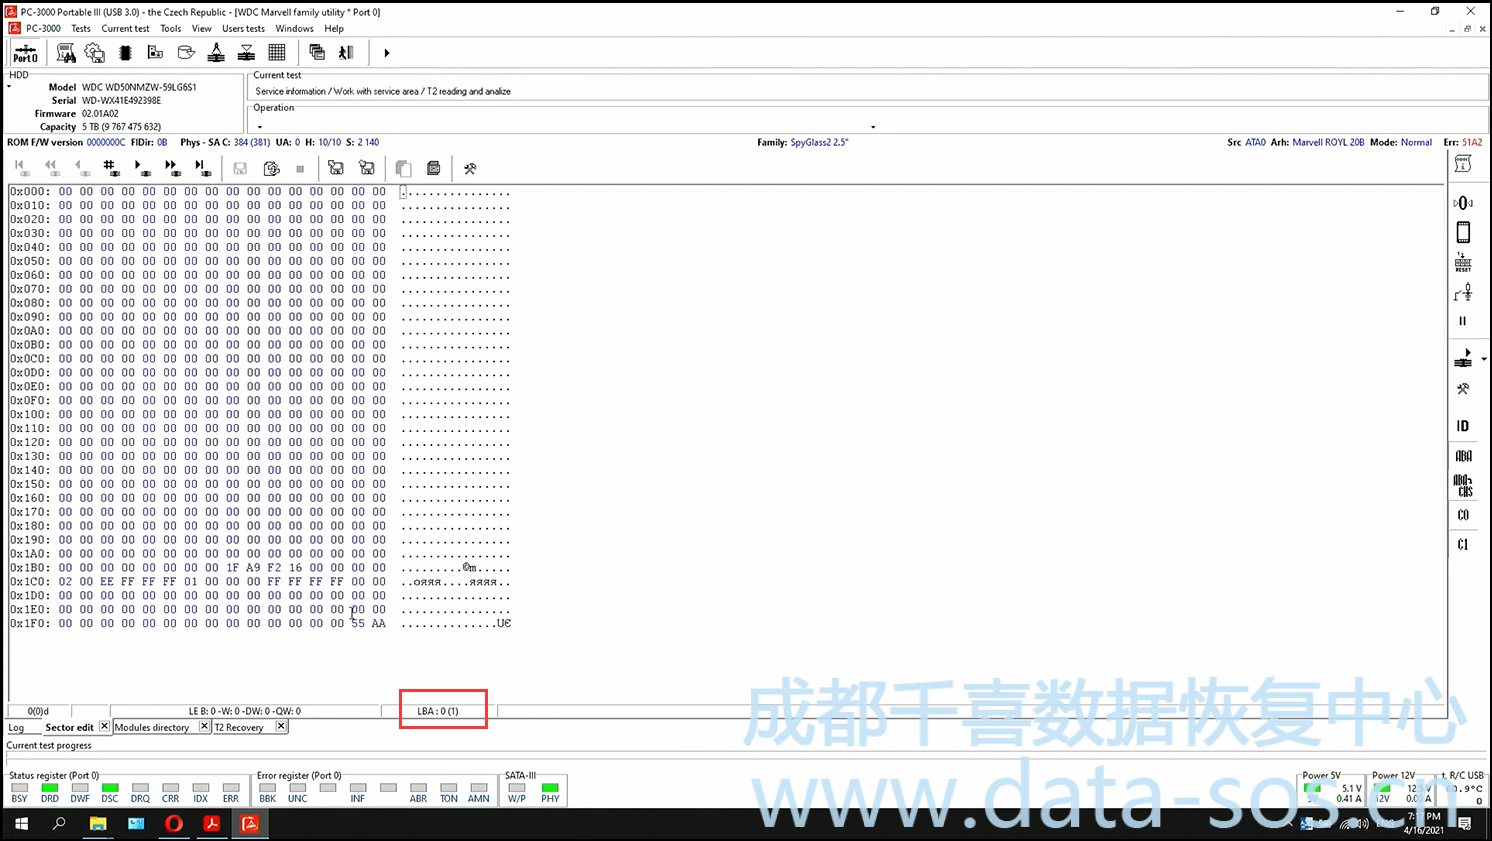Open the grid table icon in top toolbar
This screenshot has width=1492, height=841.
pos(277,53)
